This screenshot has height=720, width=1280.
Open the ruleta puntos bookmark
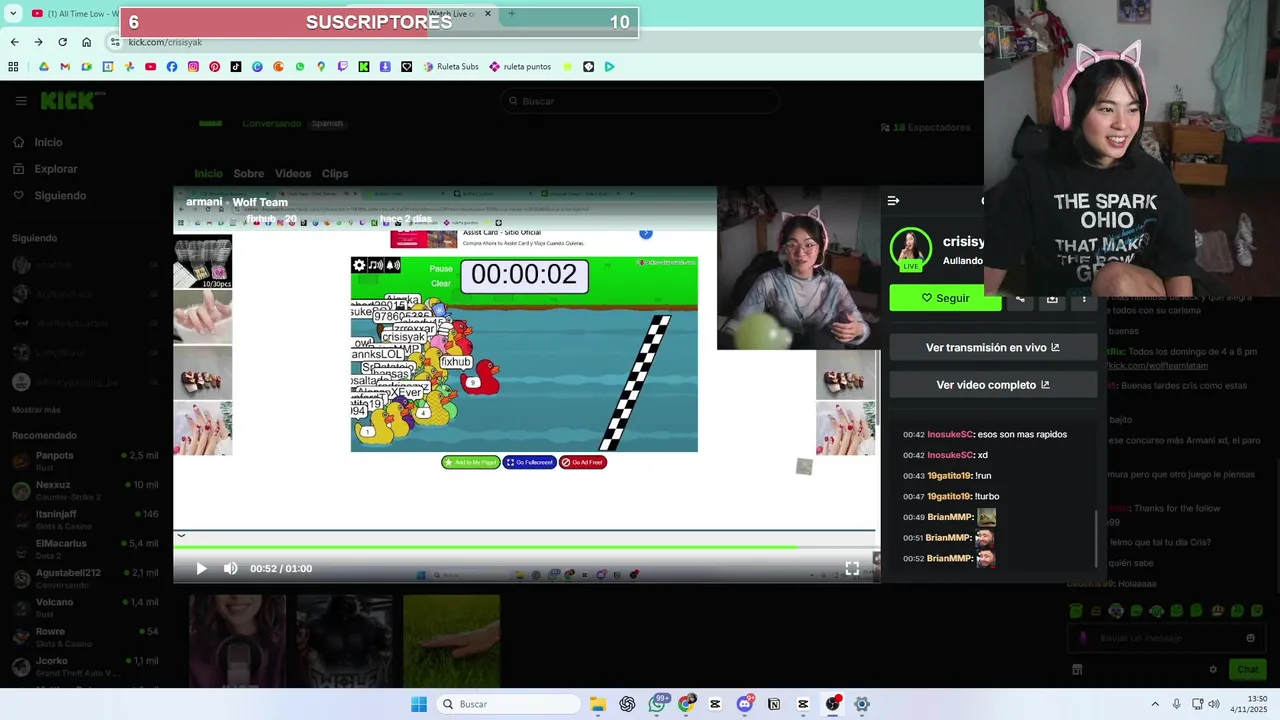click(520, 67)
